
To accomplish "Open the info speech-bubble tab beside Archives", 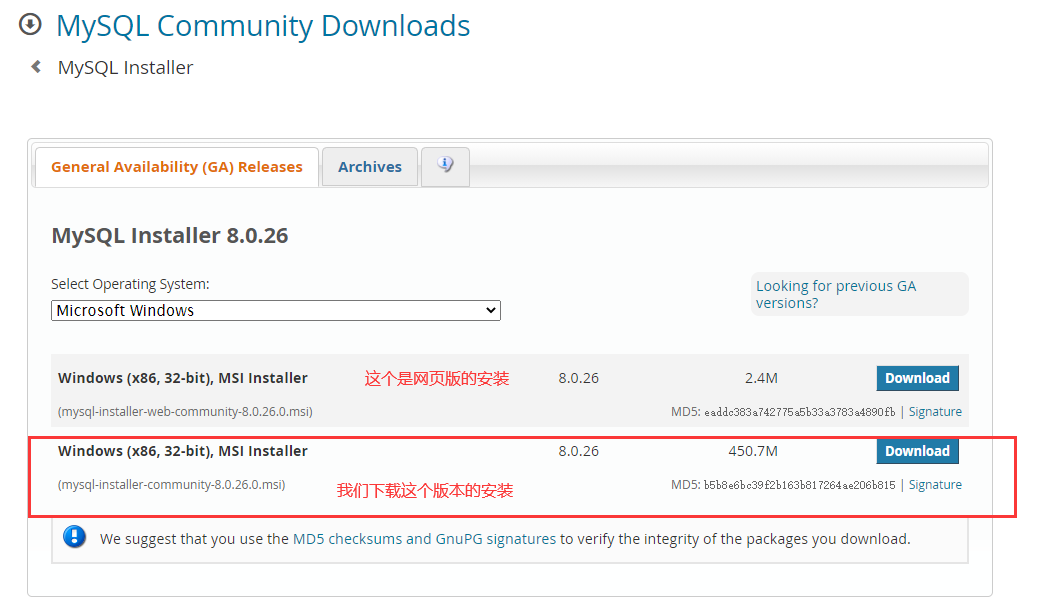I will pyautogui.click(x=444, y=166).
